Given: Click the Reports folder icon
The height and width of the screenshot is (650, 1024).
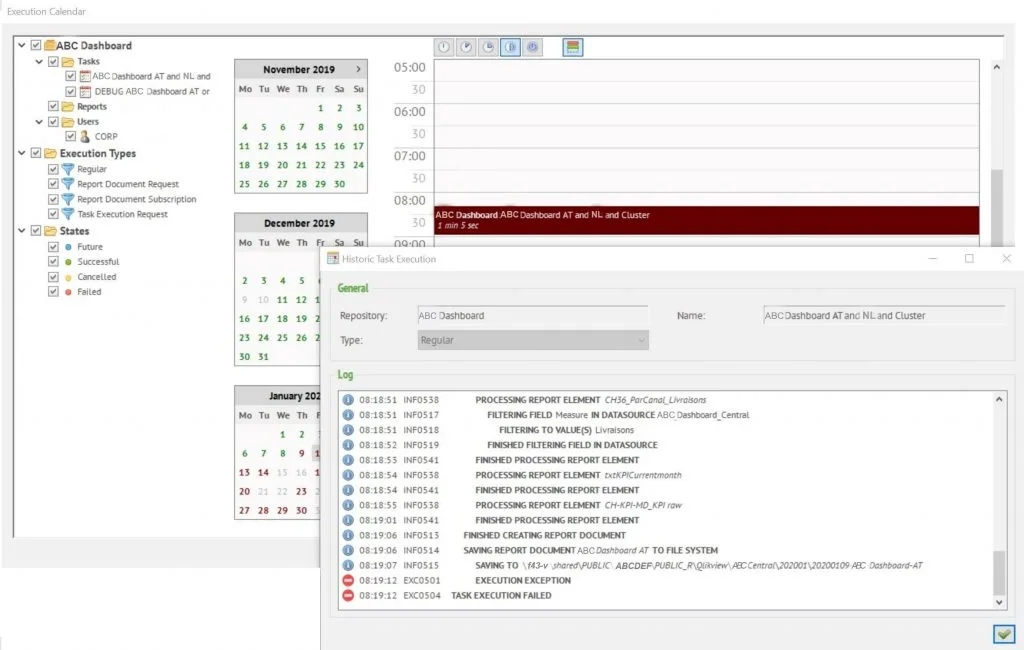Looking at the screenshot, I should (x=68, y=106).
